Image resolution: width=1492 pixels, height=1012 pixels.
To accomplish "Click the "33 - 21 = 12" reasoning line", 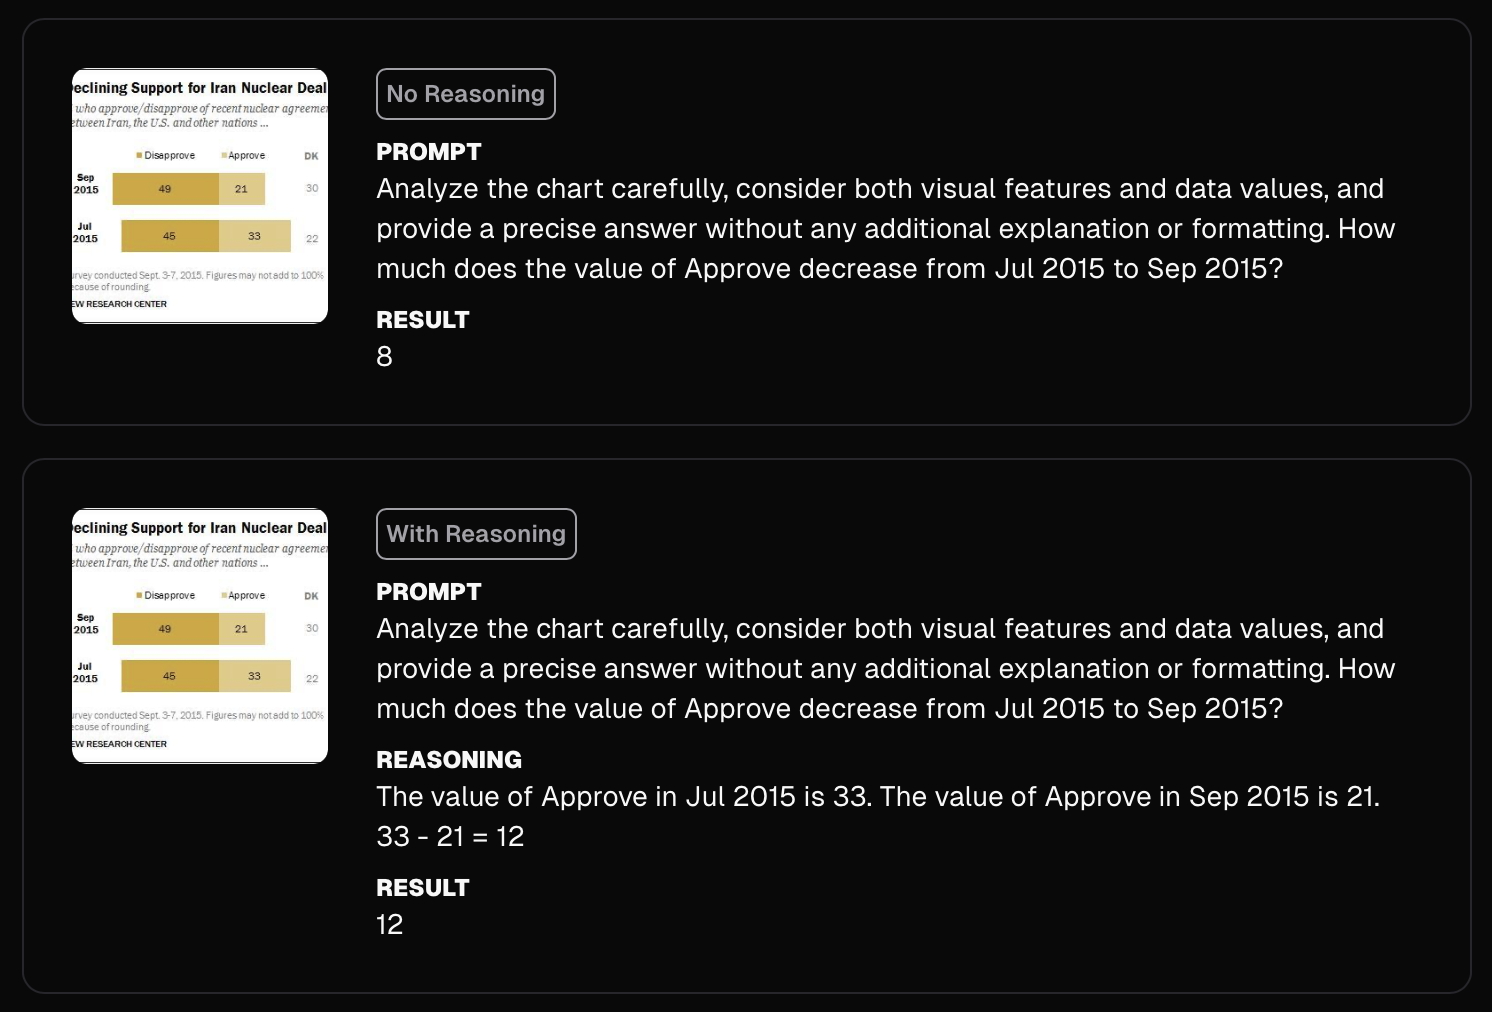I will [450, 837].
